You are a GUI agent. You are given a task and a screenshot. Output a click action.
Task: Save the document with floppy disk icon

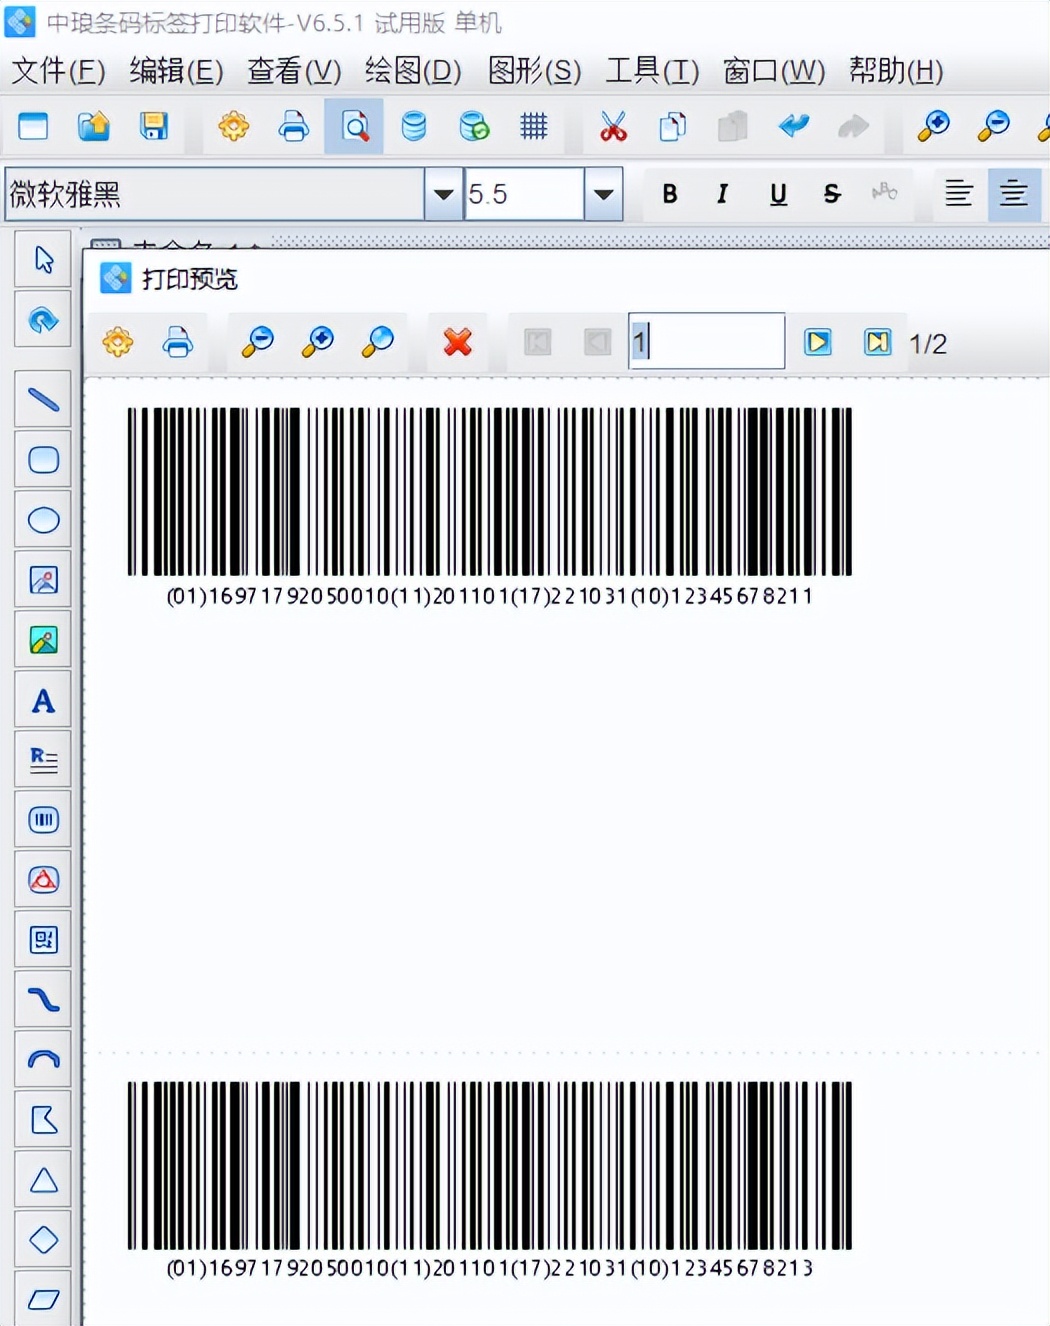tap(154, 126)
